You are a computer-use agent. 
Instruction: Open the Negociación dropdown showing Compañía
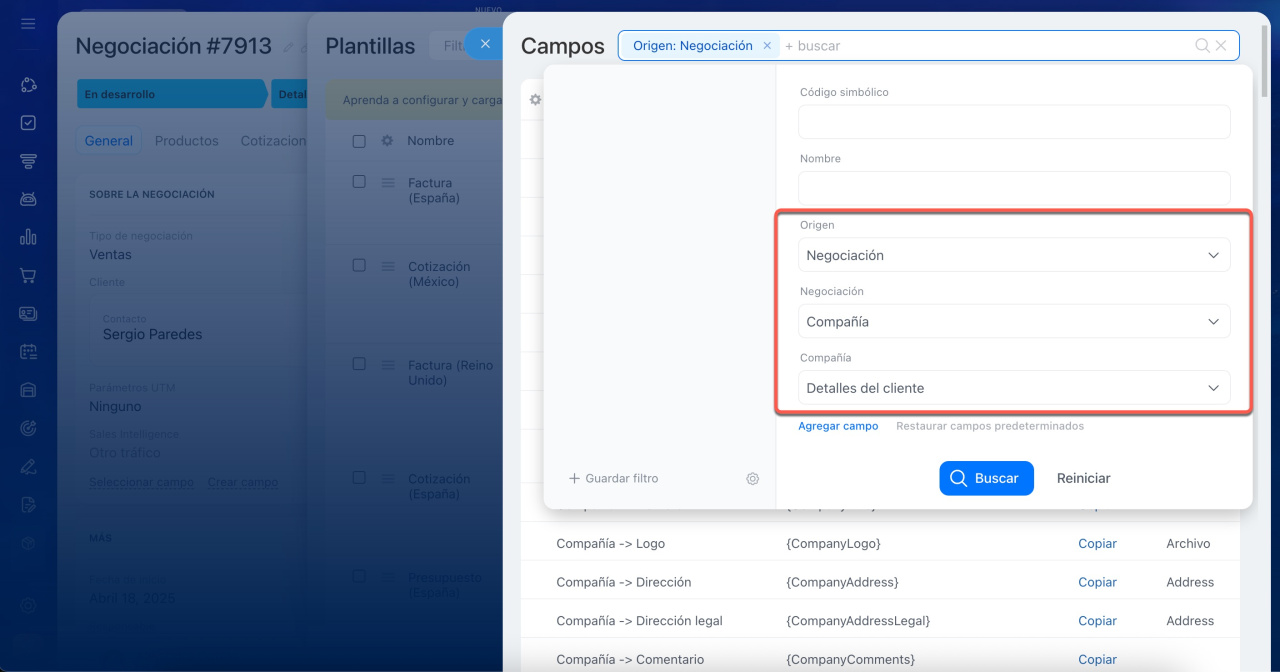(x=1013, y=322)
